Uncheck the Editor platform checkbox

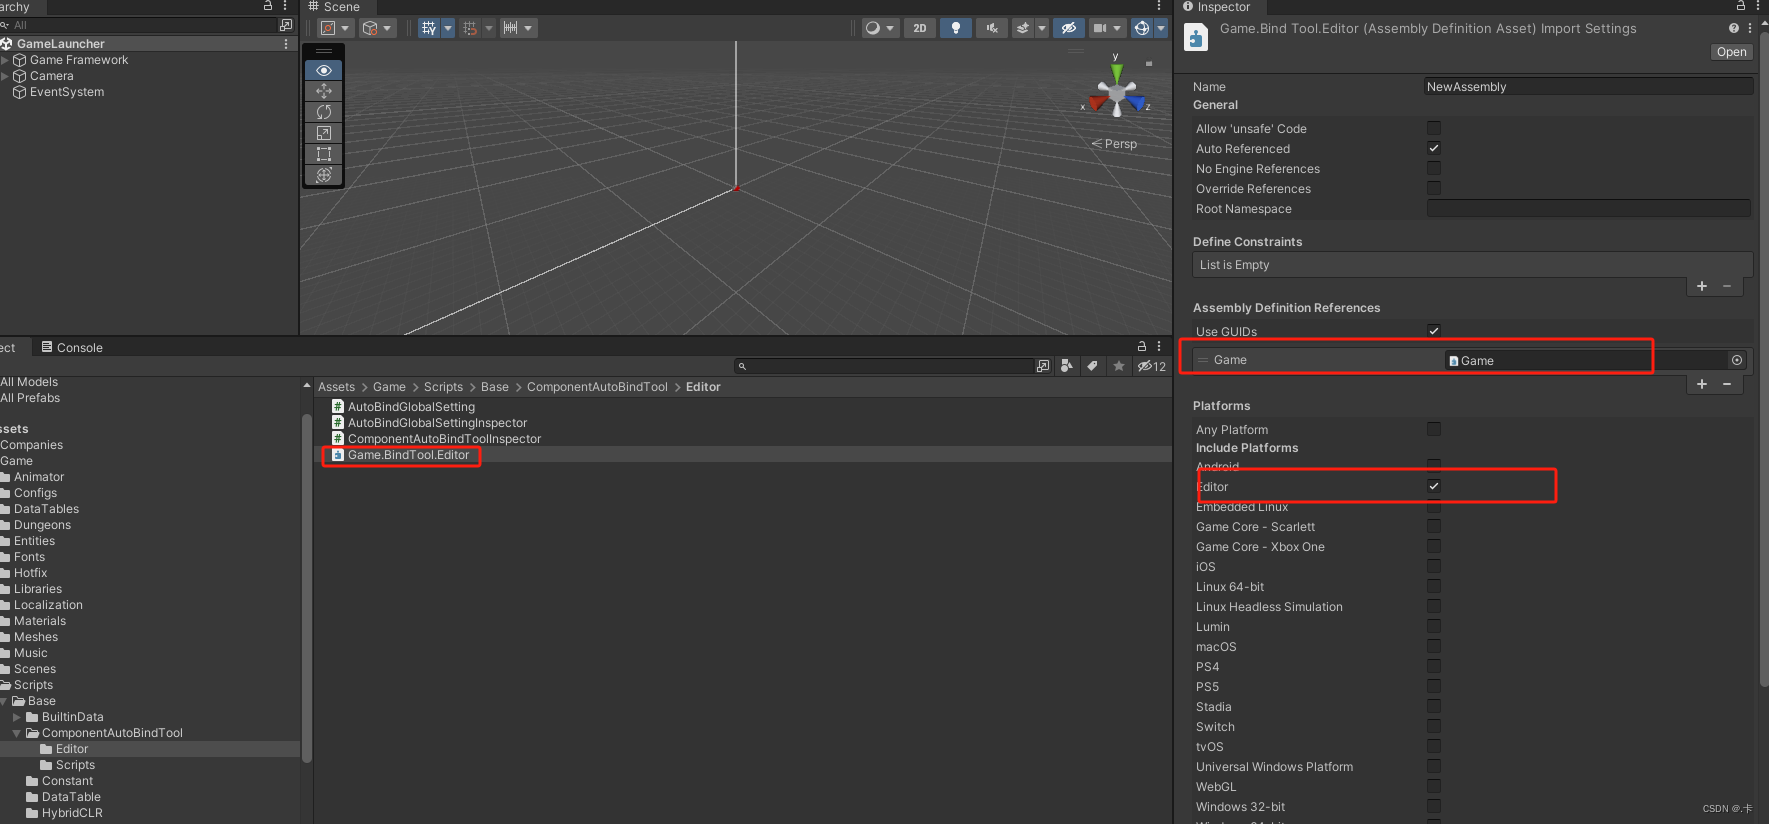point(1434,486)
